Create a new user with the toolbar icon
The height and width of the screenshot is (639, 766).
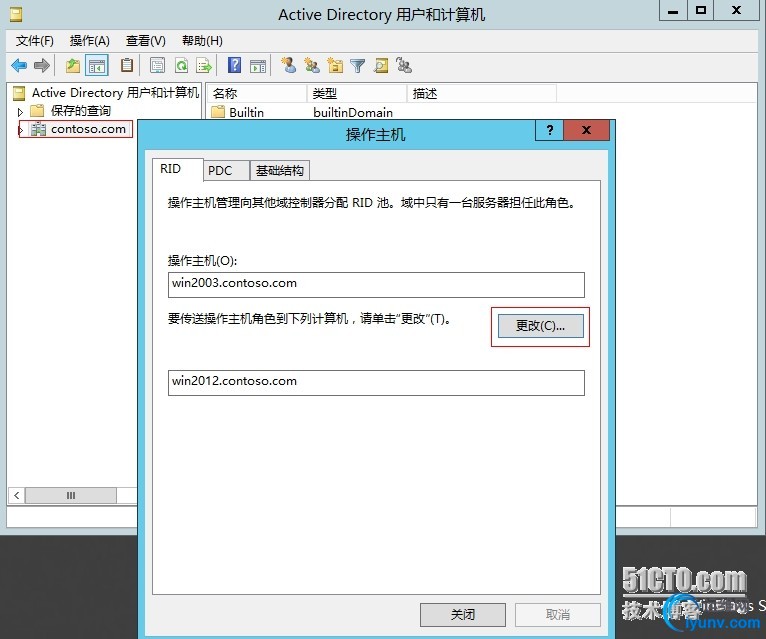(x=289, y=65)
